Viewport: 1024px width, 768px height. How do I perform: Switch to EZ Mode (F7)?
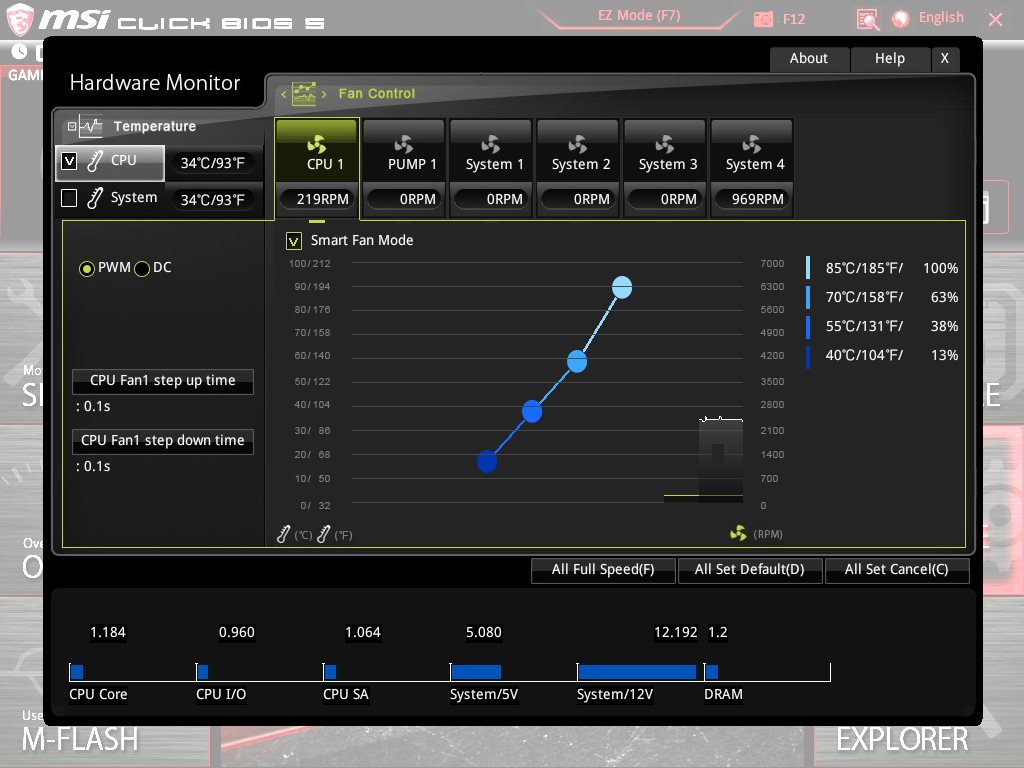coord(639,15)
